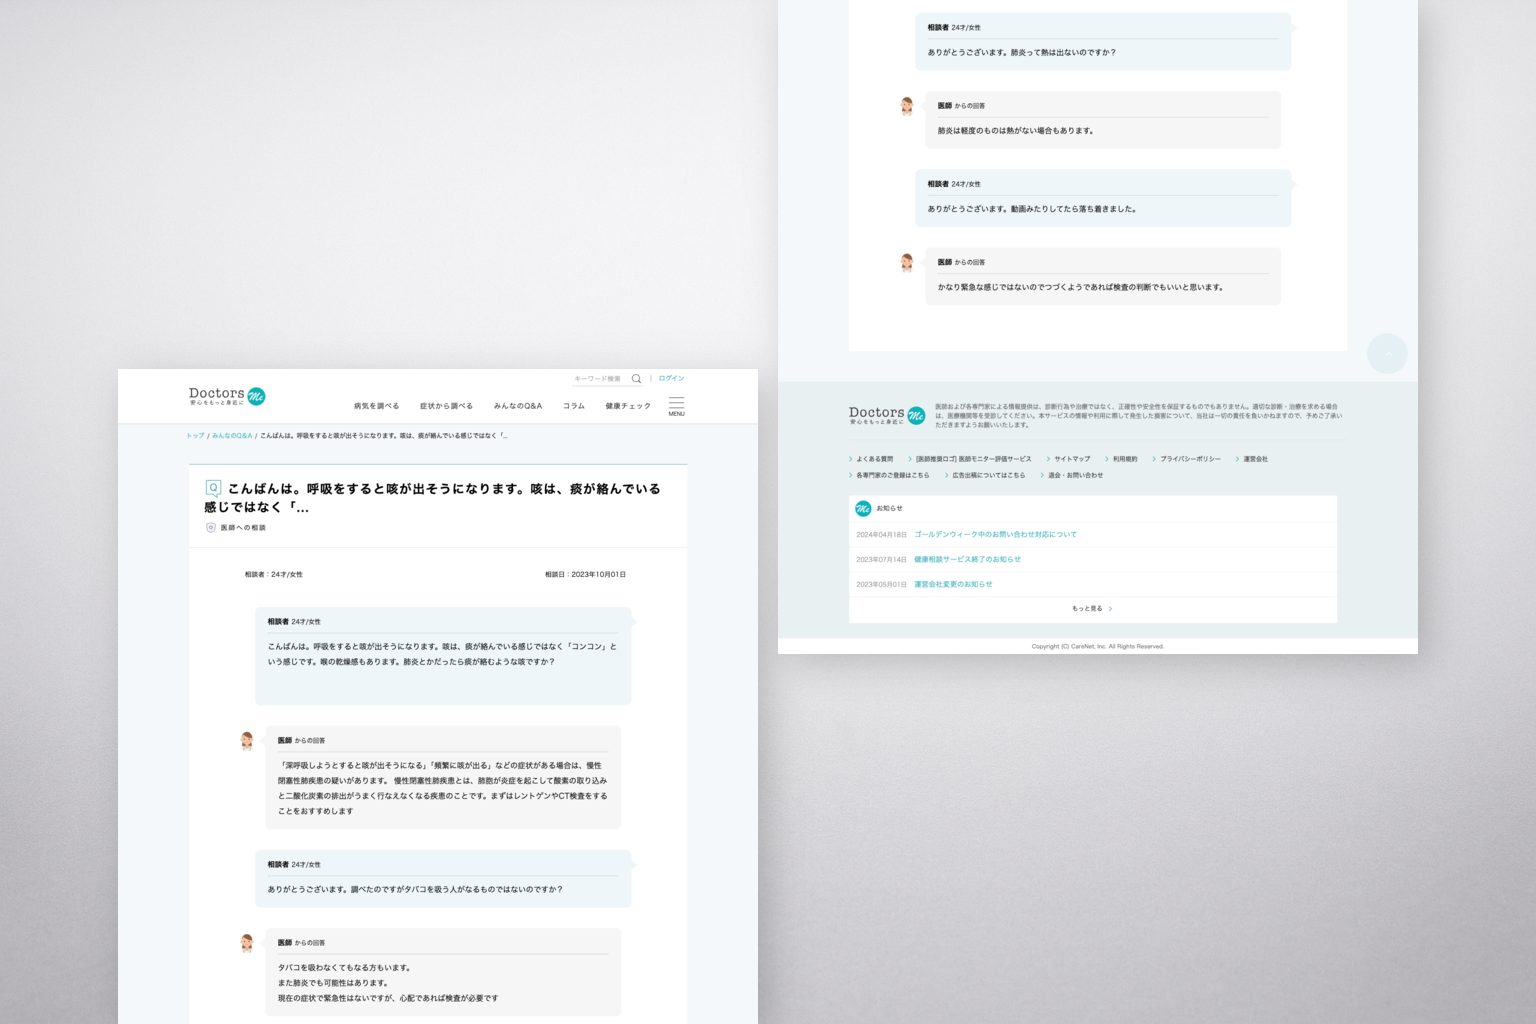Open the 医師モニター評価サービス footer link
The height and width of the screenshot is (1024, 1536).
click(x=974, y=459)
